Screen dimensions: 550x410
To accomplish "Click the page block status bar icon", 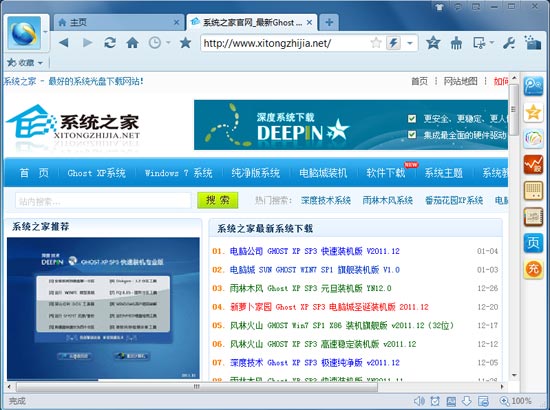I will click(x=483, y=401).
